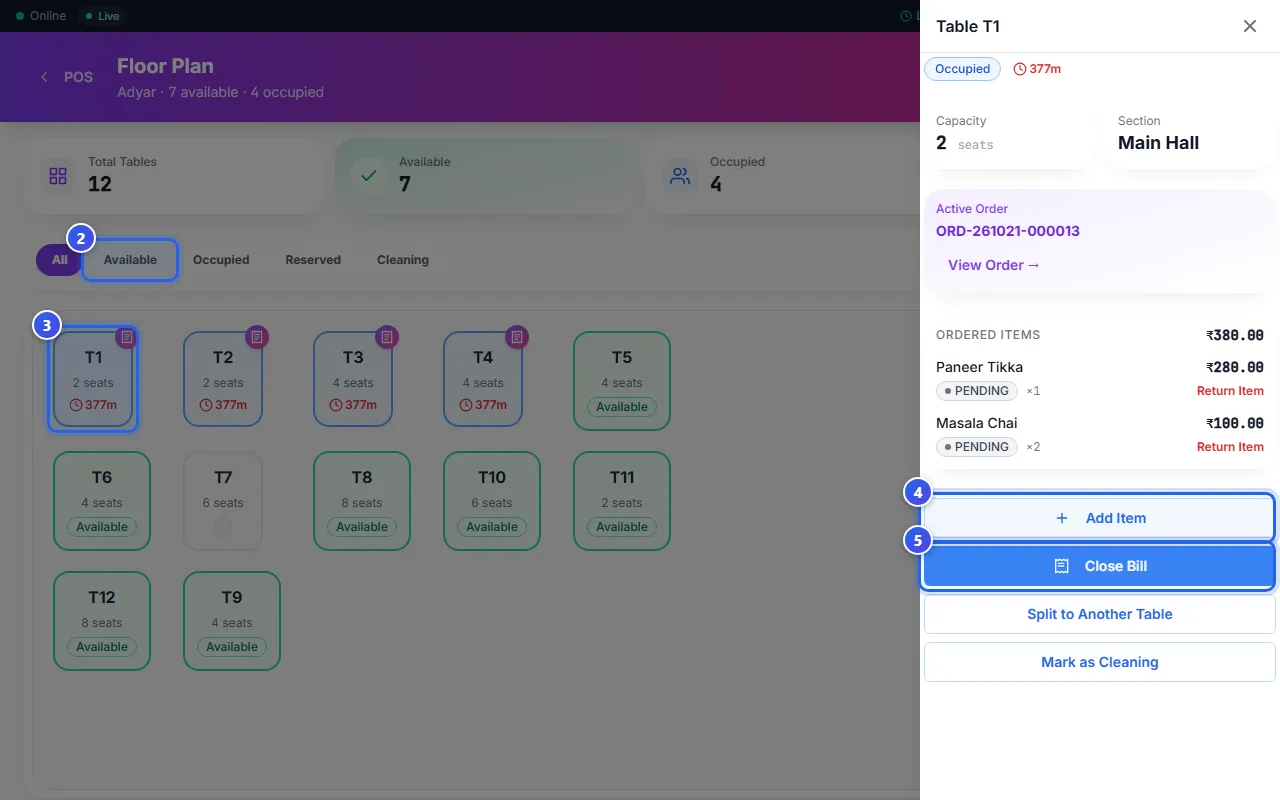1280x800 pixels.
Task: Filter tables by Available
Action: pyautogui.click(x=130, y=260)
